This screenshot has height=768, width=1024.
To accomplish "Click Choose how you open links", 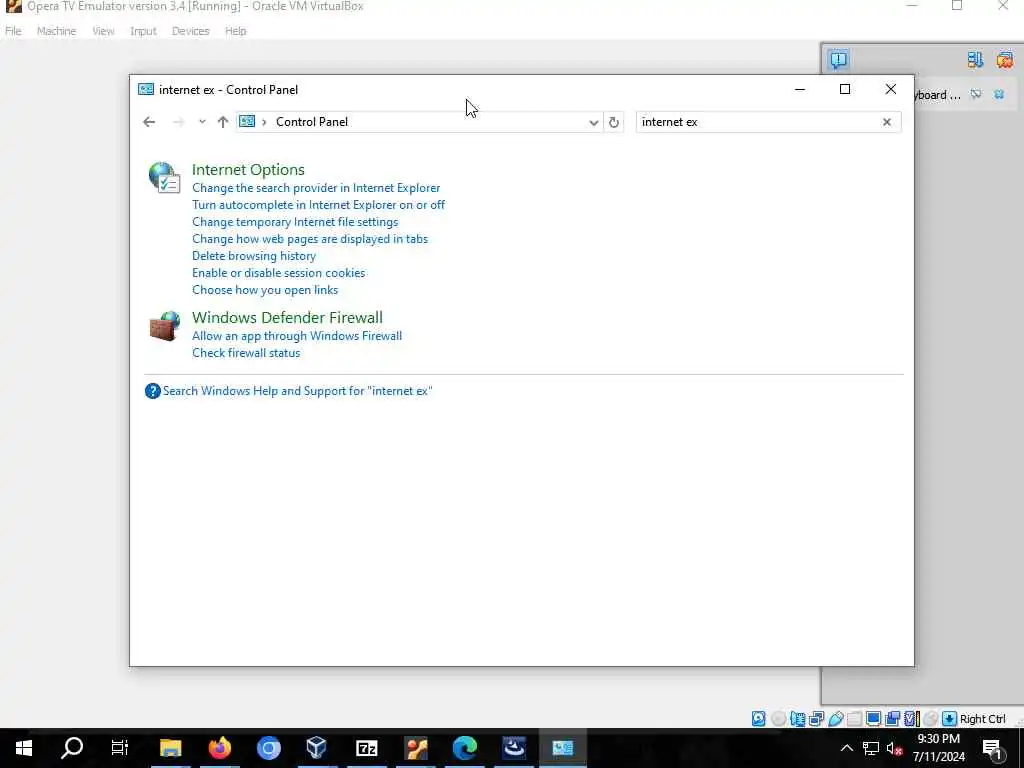I will click(265, 290).
